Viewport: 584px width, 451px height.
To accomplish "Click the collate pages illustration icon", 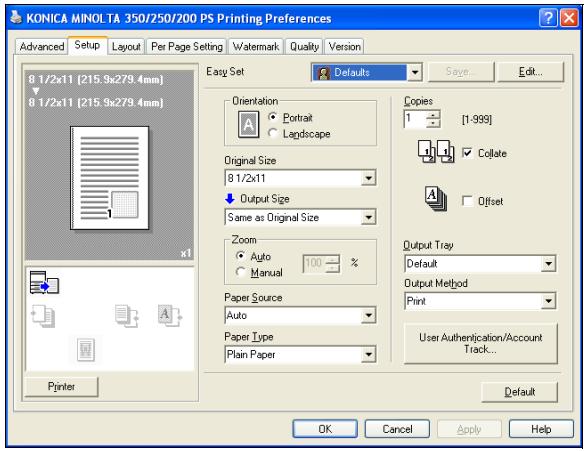I will coord(436,152).
